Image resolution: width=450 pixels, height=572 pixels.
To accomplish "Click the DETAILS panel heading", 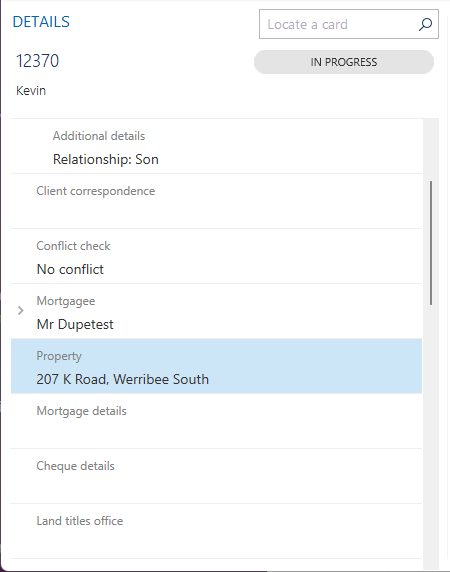I will click(x=41, y=22).
